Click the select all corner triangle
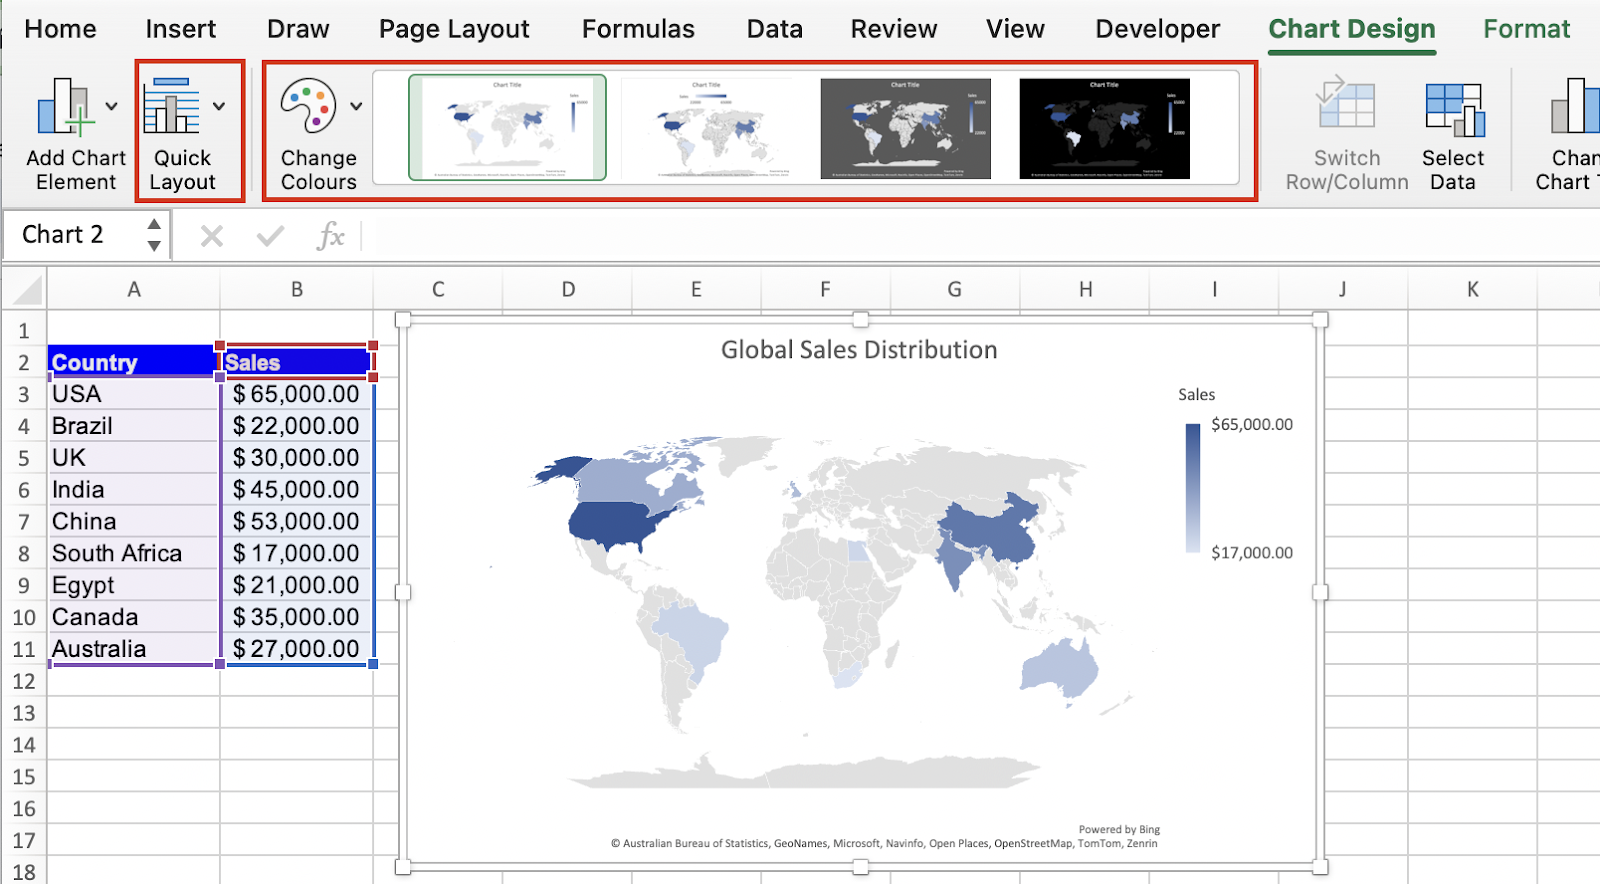 pos(26,289)
